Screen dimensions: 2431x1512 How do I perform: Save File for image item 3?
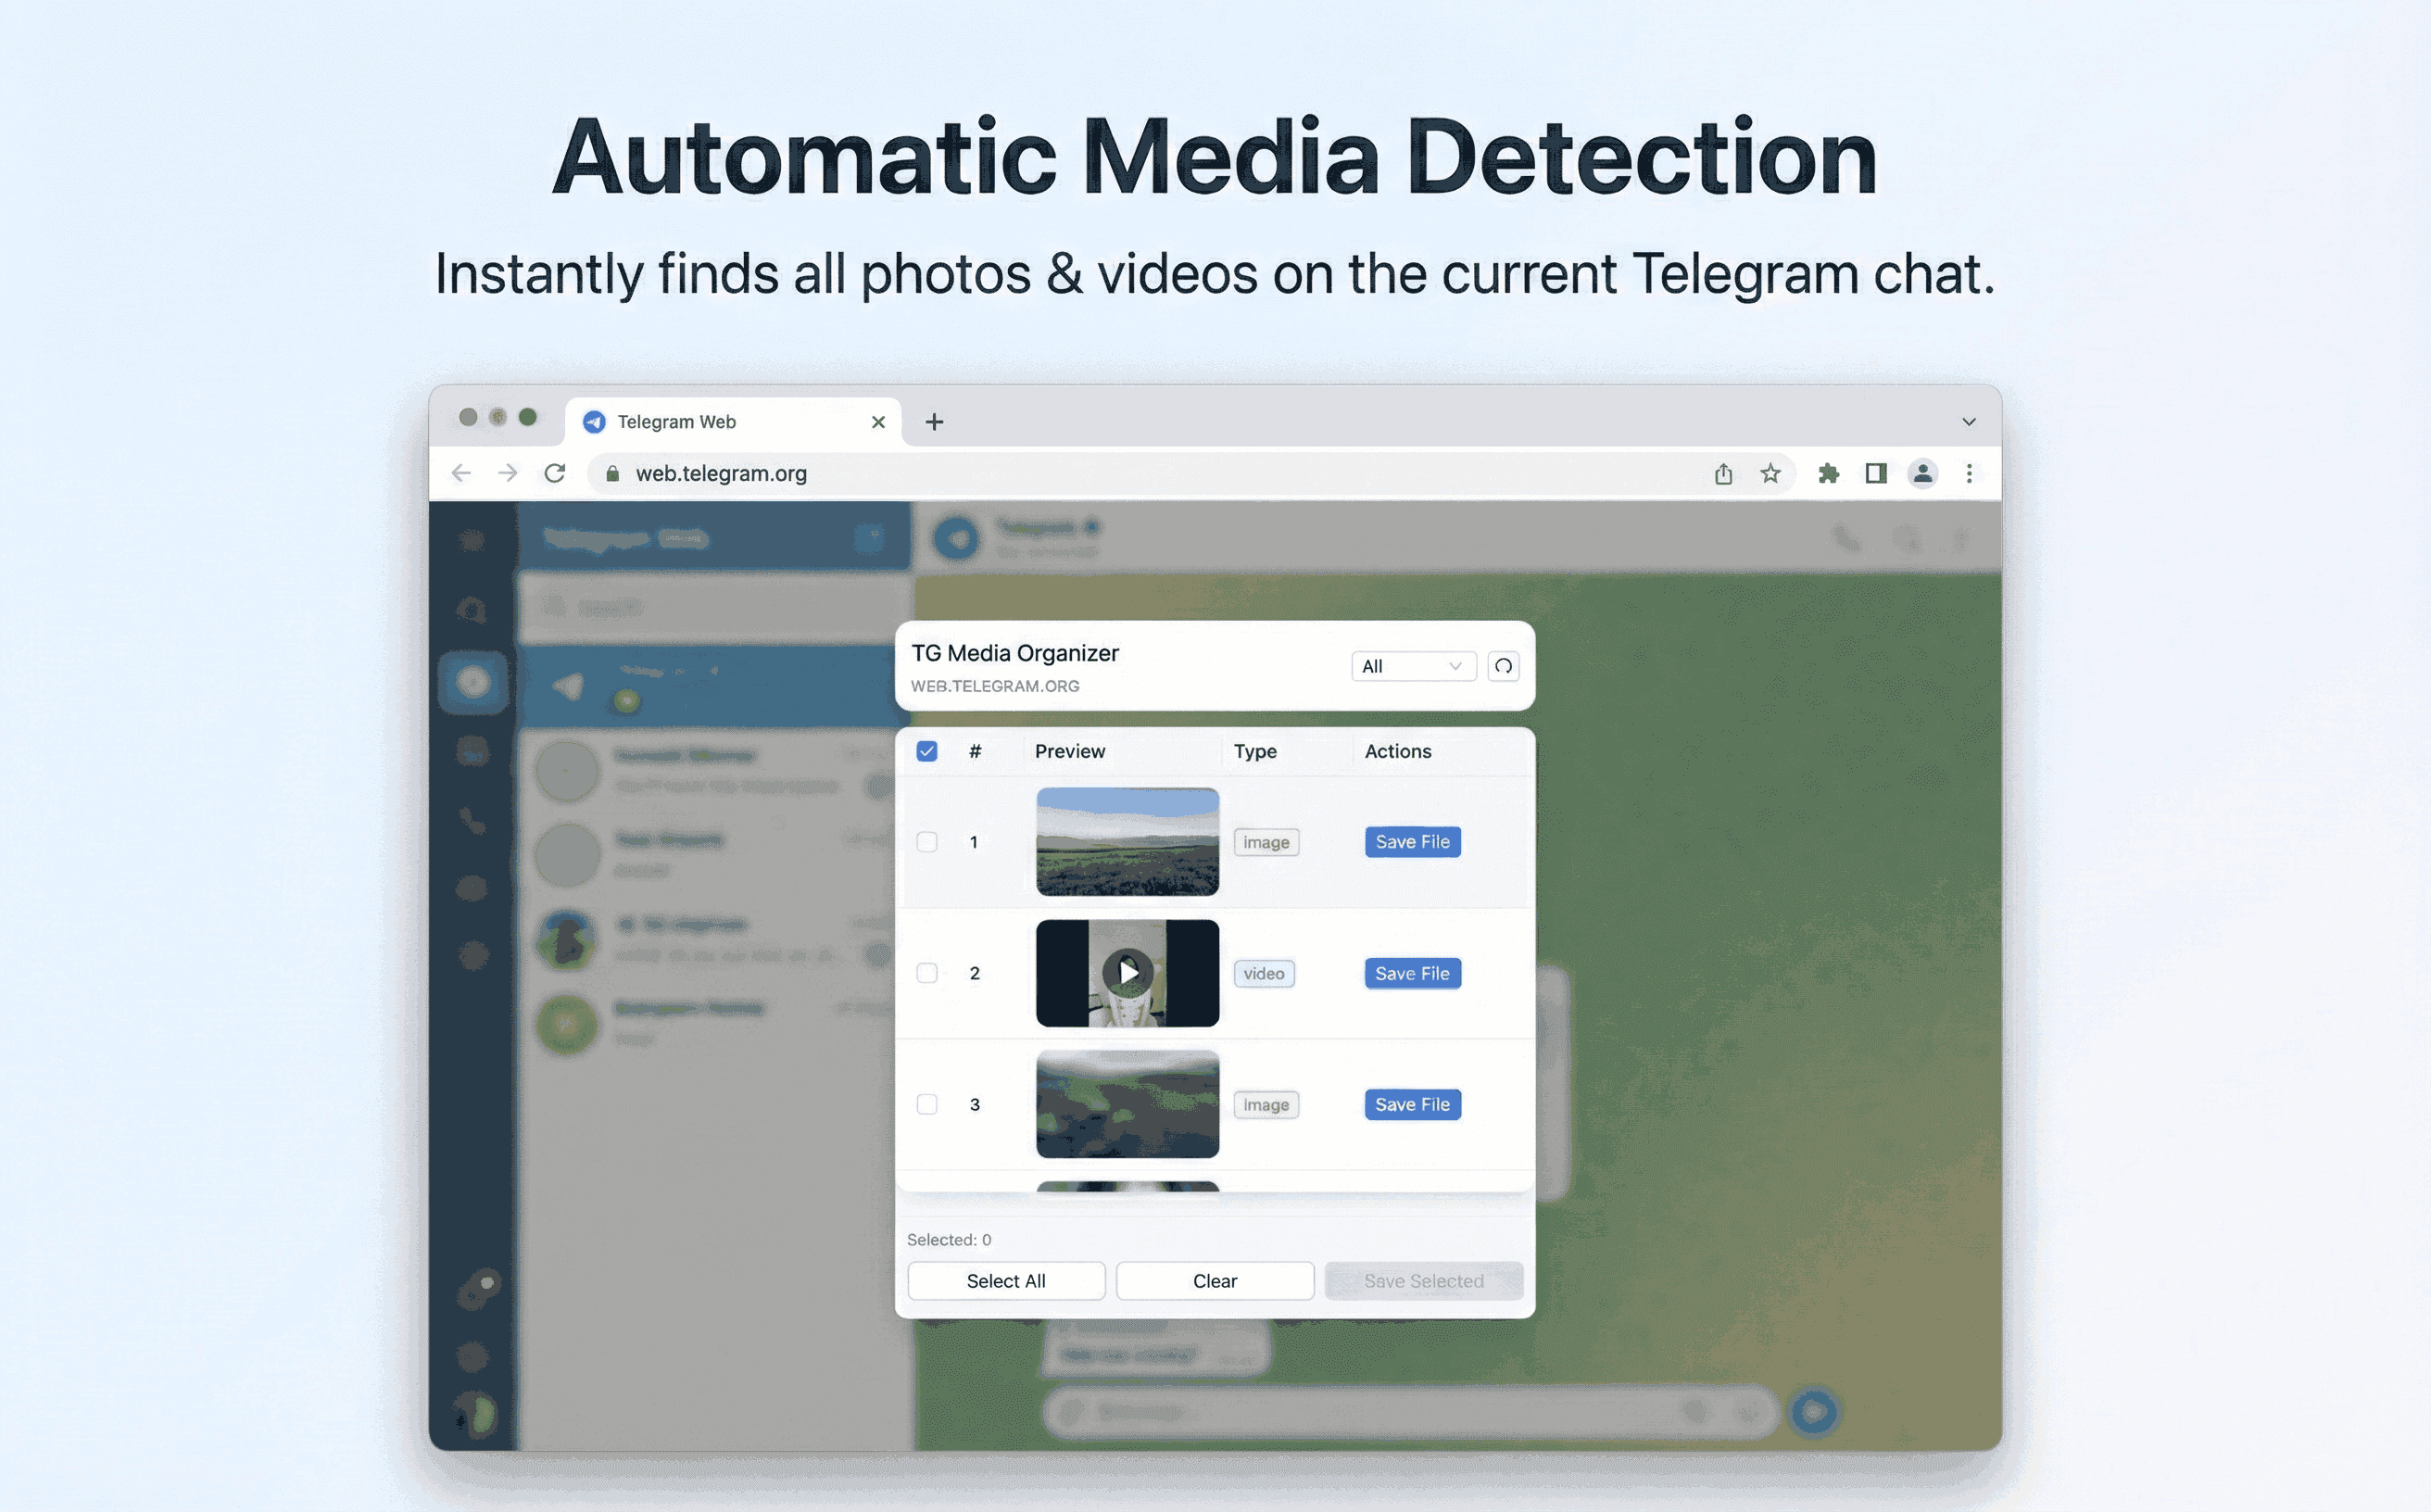click(1412, 1104)
